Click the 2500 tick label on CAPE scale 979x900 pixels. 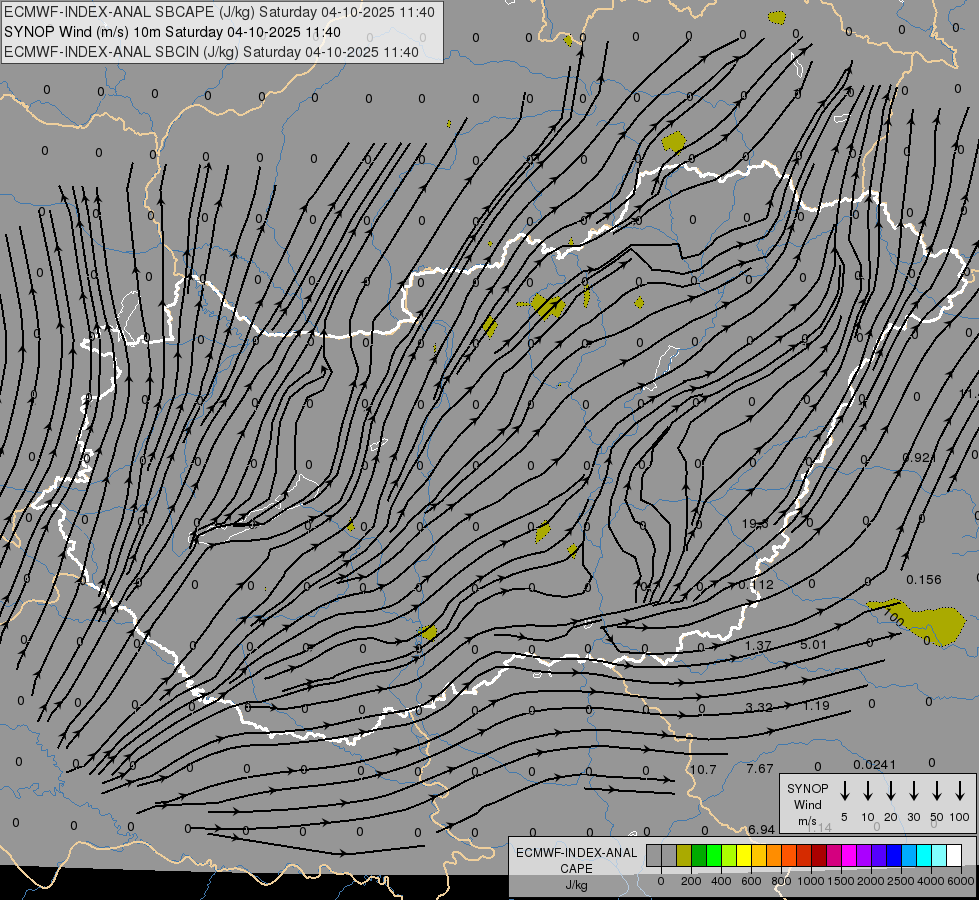(901, 881)
